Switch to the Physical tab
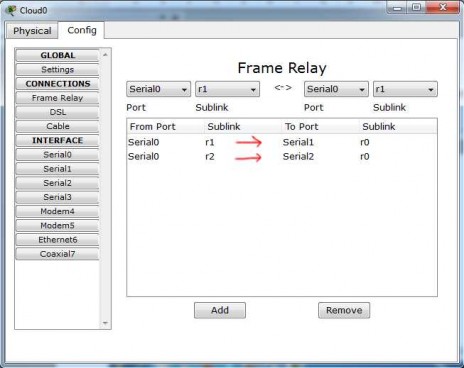464x368 pixels. (x=32, y=31)
